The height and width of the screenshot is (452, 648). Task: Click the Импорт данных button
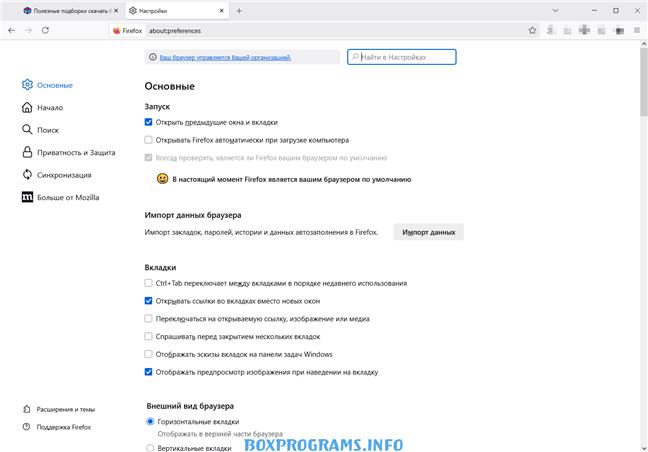[x=429, y=232]
